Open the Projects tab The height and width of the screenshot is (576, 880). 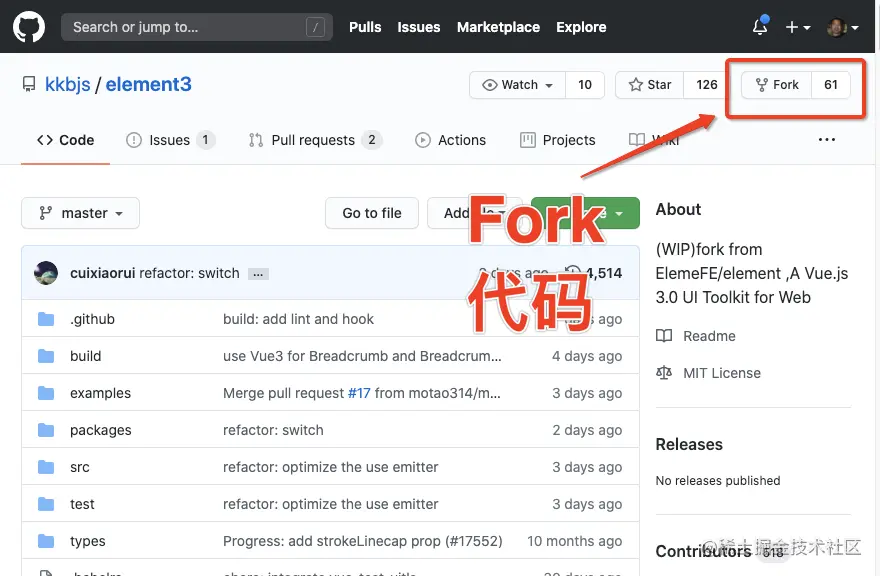tap(558, 140)
